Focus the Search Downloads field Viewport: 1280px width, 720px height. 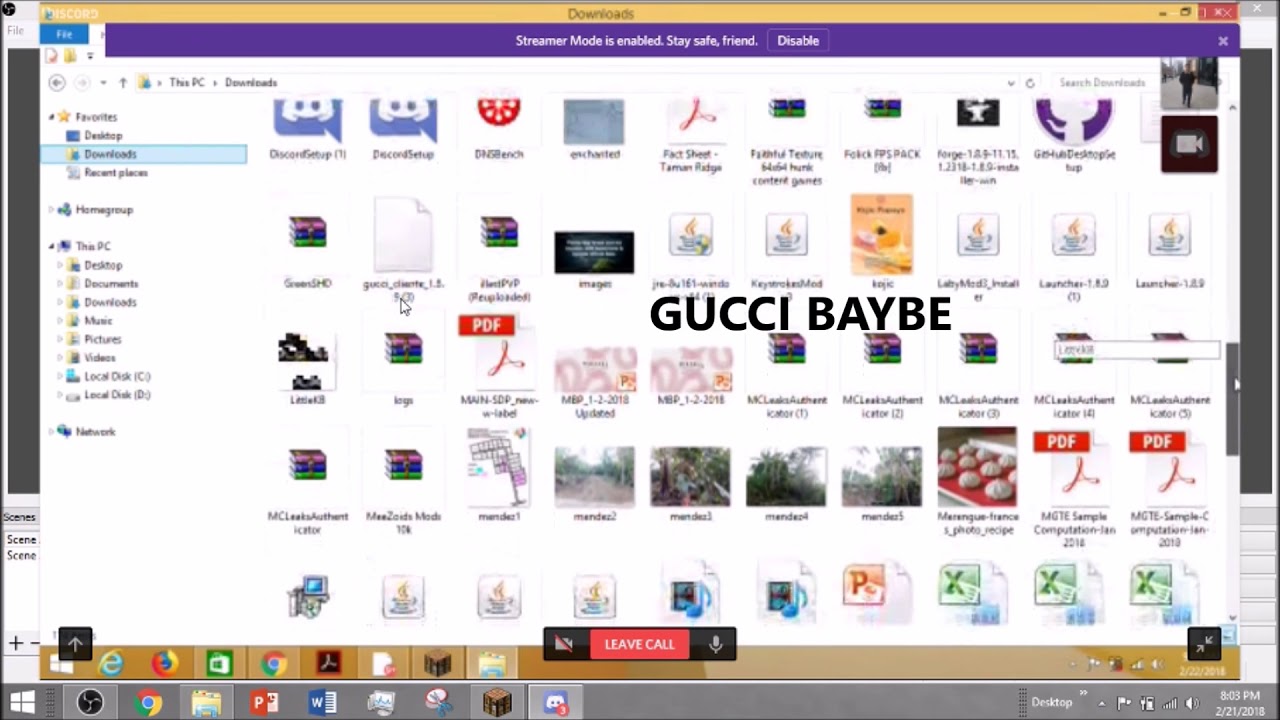coord(1105,83)
